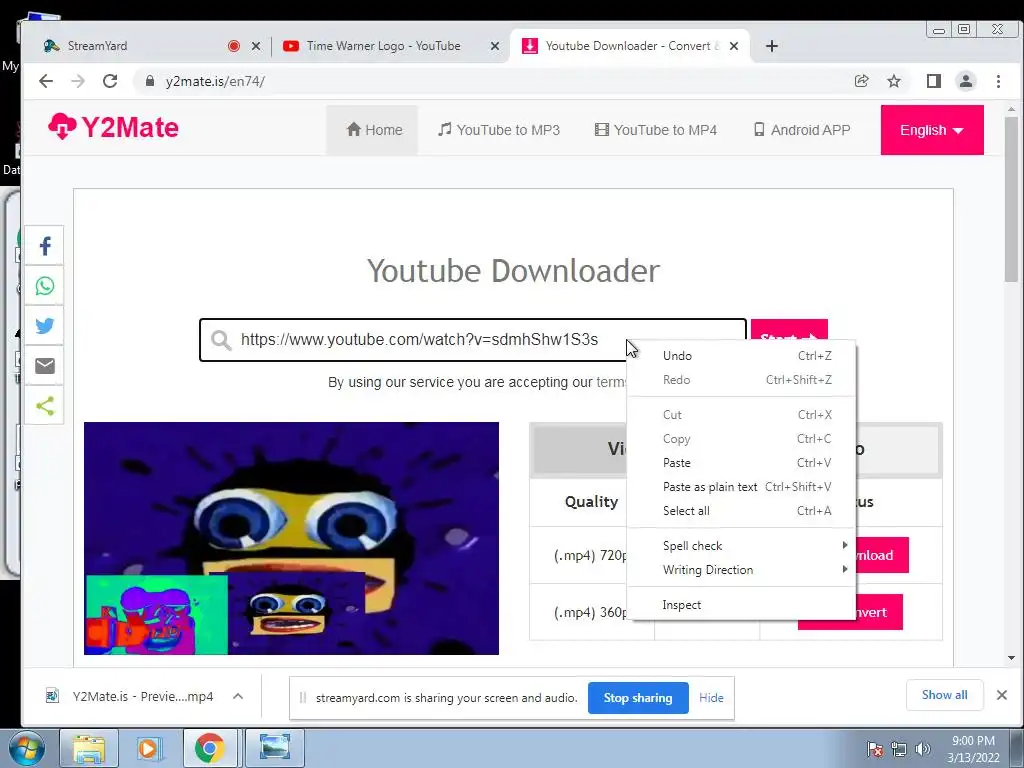Open Windows Media Player from the taskbar
1024x768 pixels.
click(149, 748)
